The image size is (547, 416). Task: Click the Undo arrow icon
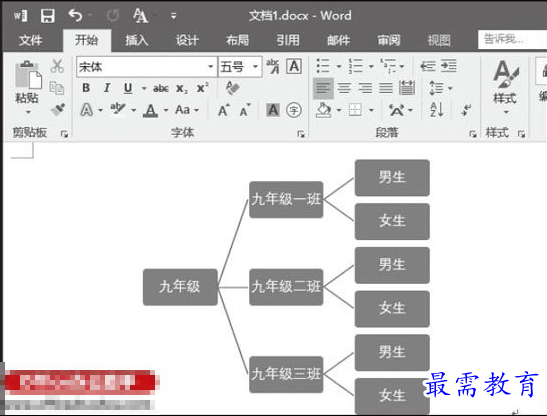coord(75,16)
